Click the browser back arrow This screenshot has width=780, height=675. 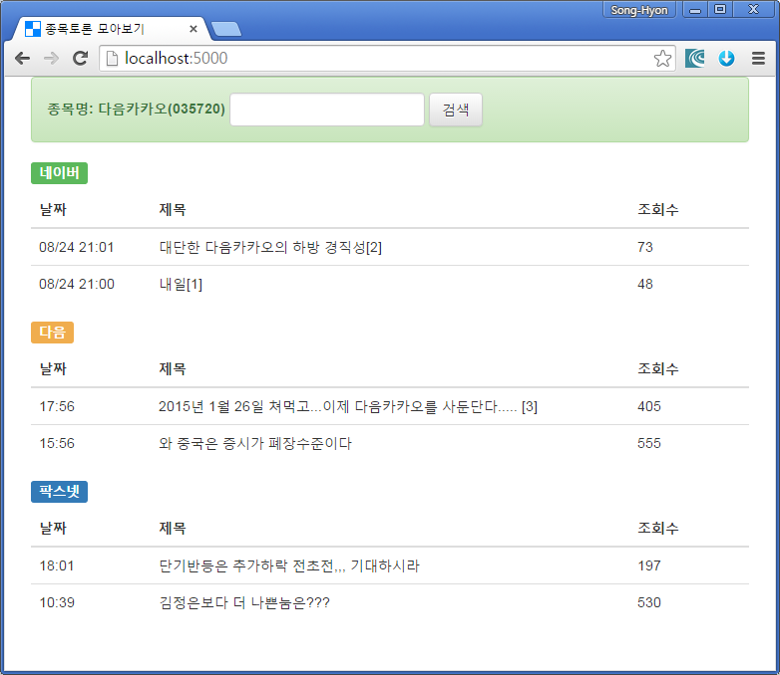[x=22, y=59]
